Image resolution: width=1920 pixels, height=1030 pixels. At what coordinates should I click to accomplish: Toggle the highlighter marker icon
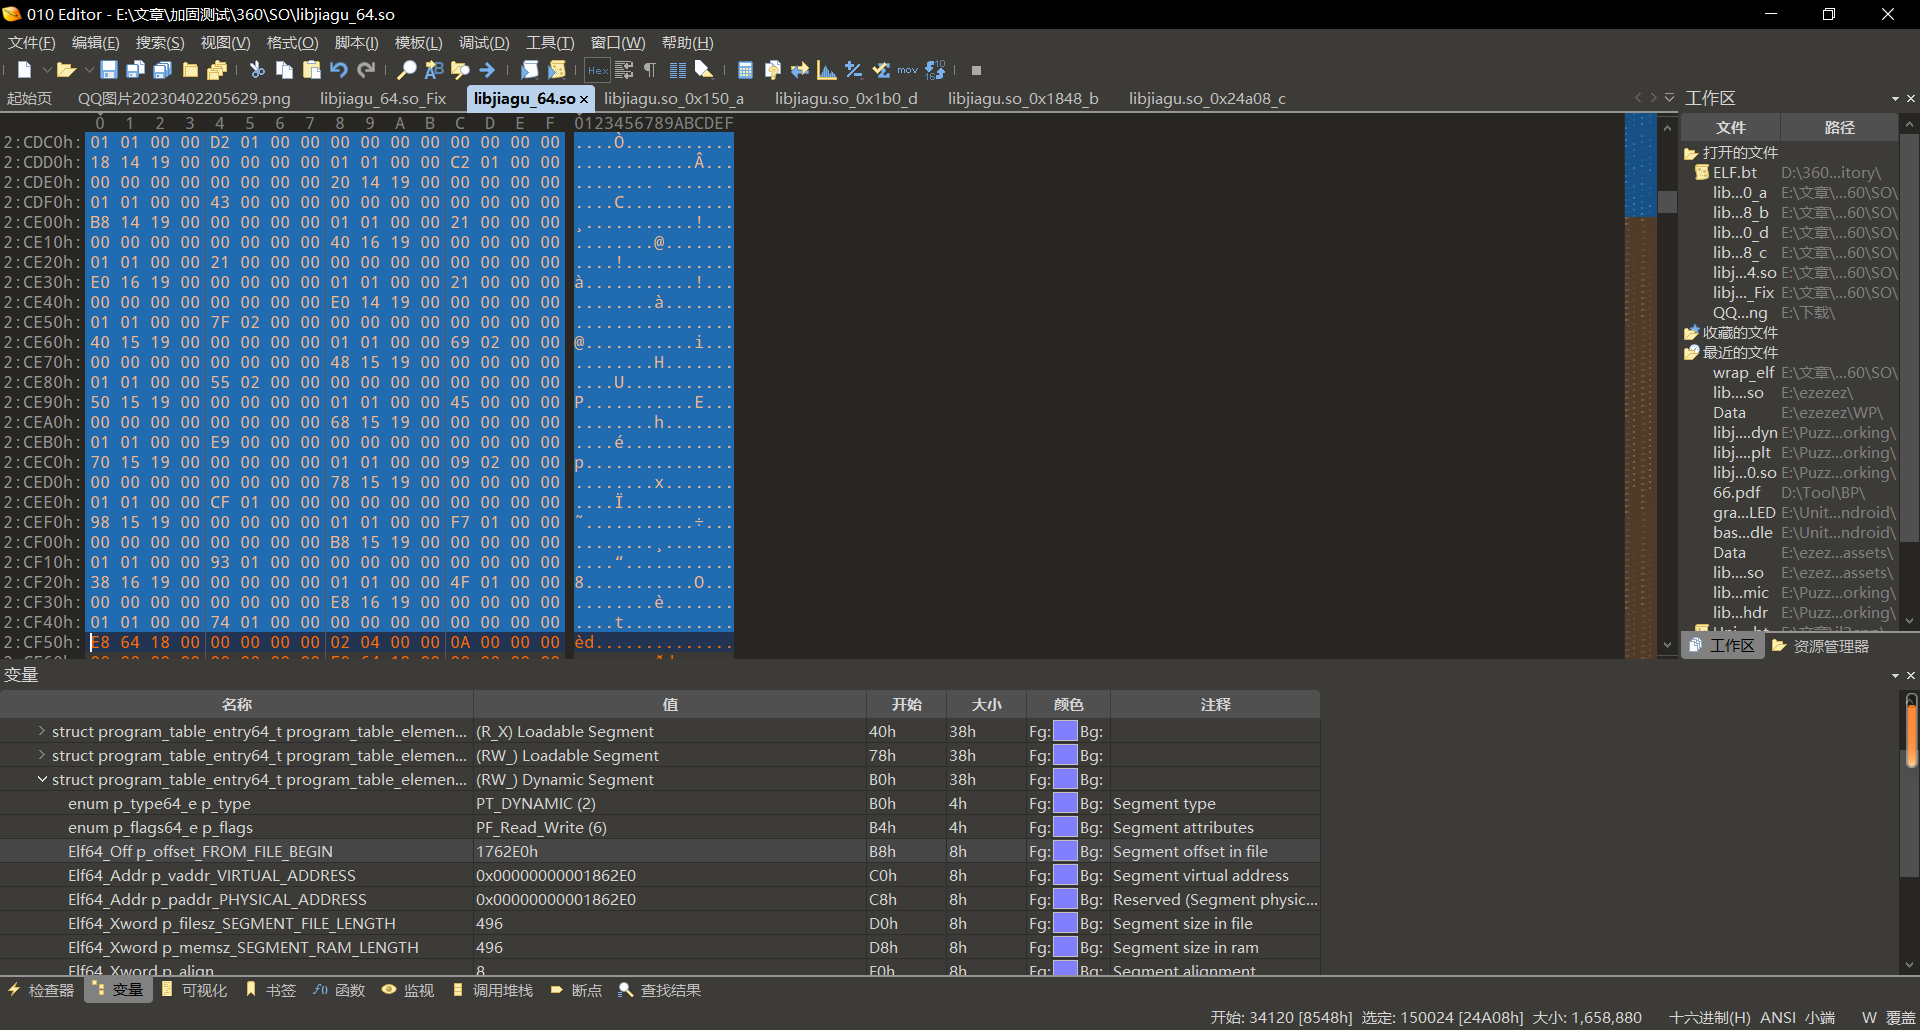pos(704,70)
